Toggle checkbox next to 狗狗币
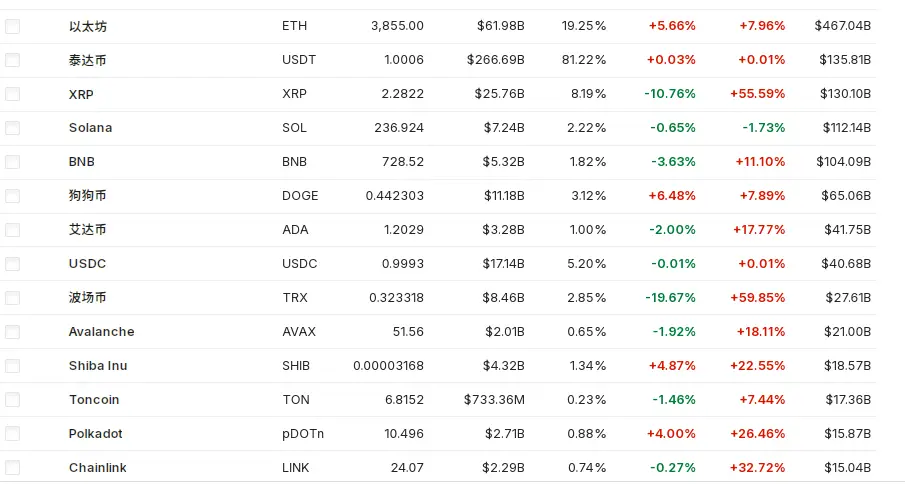 (x=12, y=196)
